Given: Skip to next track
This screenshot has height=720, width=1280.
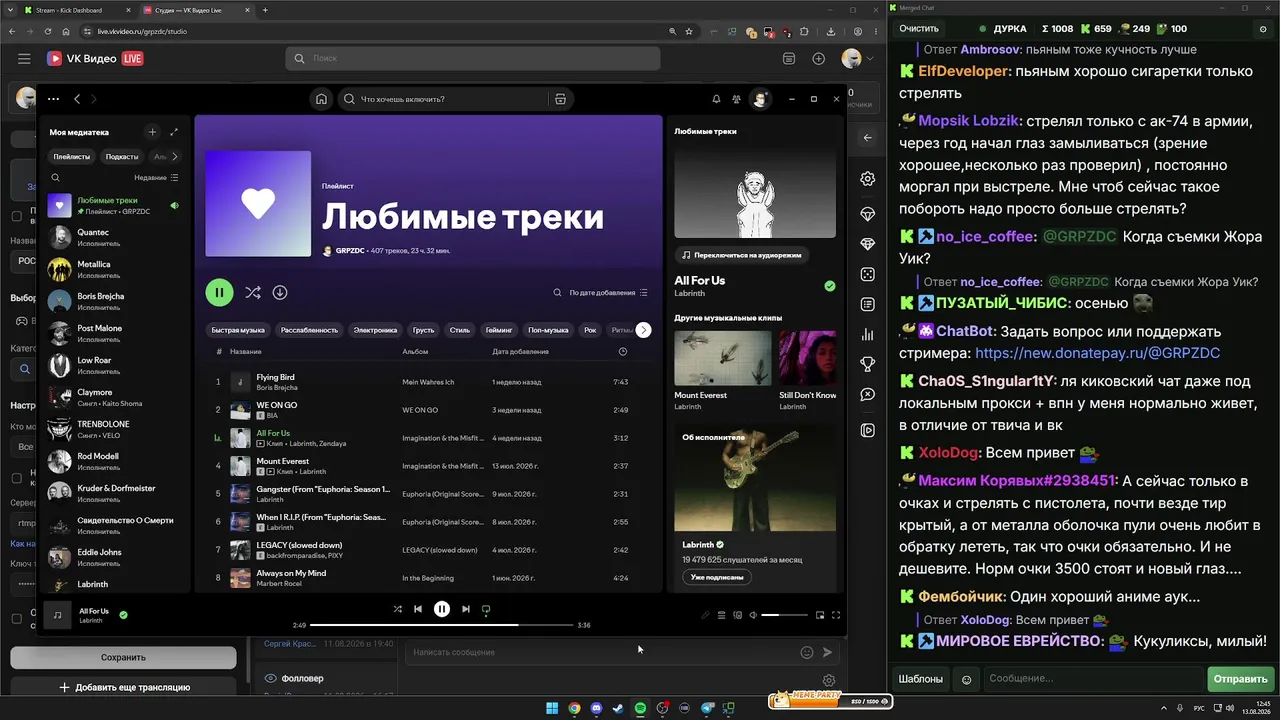Looking at the screenshot, I should [x=466, y=609].
